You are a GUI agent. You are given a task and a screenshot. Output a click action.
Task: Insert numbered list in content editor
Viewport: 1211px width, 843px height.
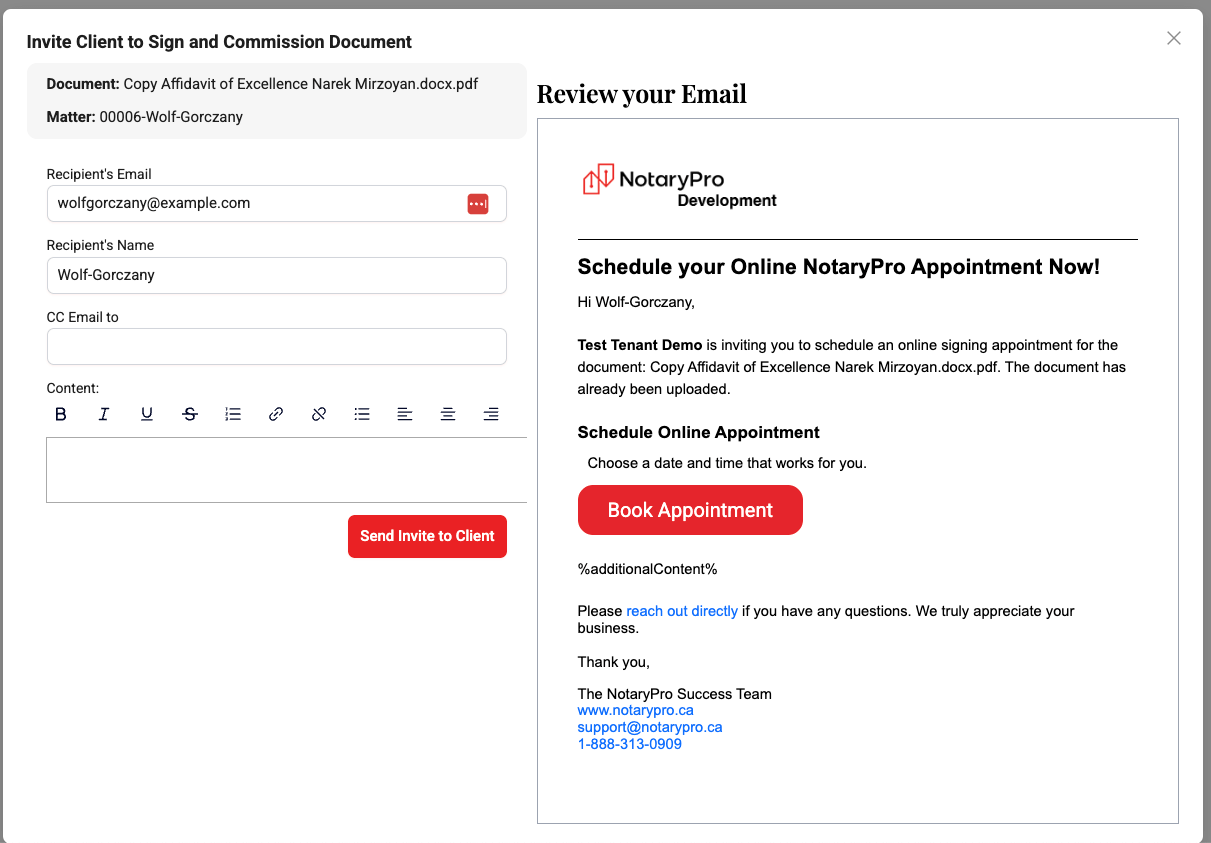[x=233, y=414]
